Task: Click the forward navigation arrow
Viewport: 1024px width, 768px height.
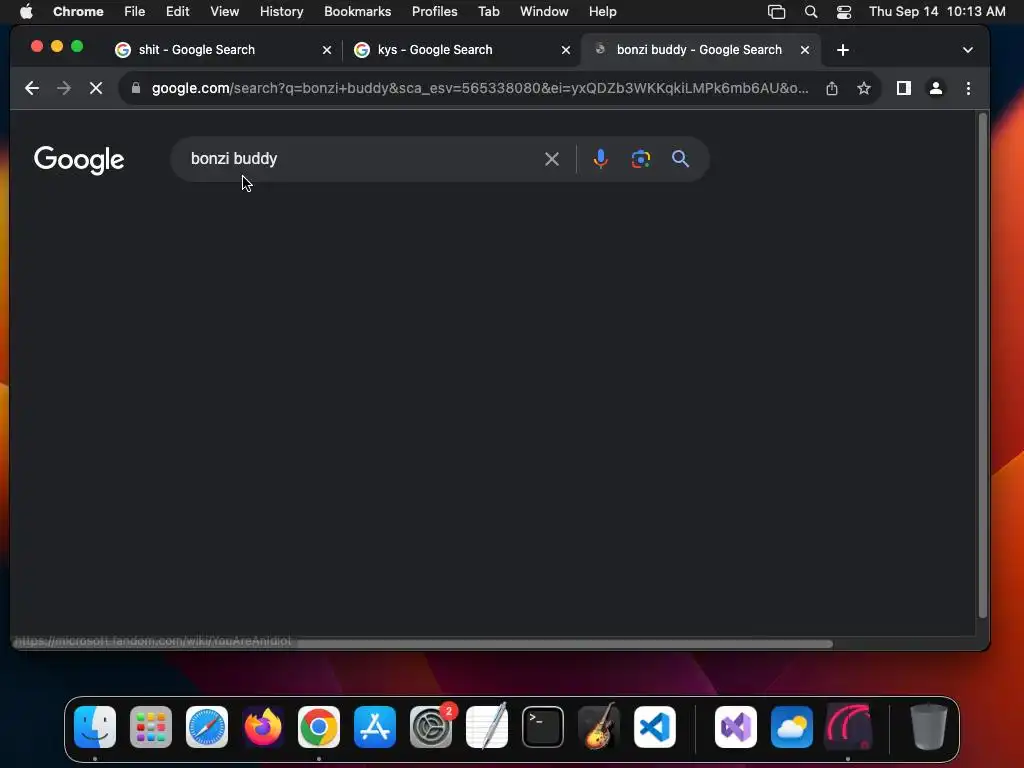Action: [63, 88]
